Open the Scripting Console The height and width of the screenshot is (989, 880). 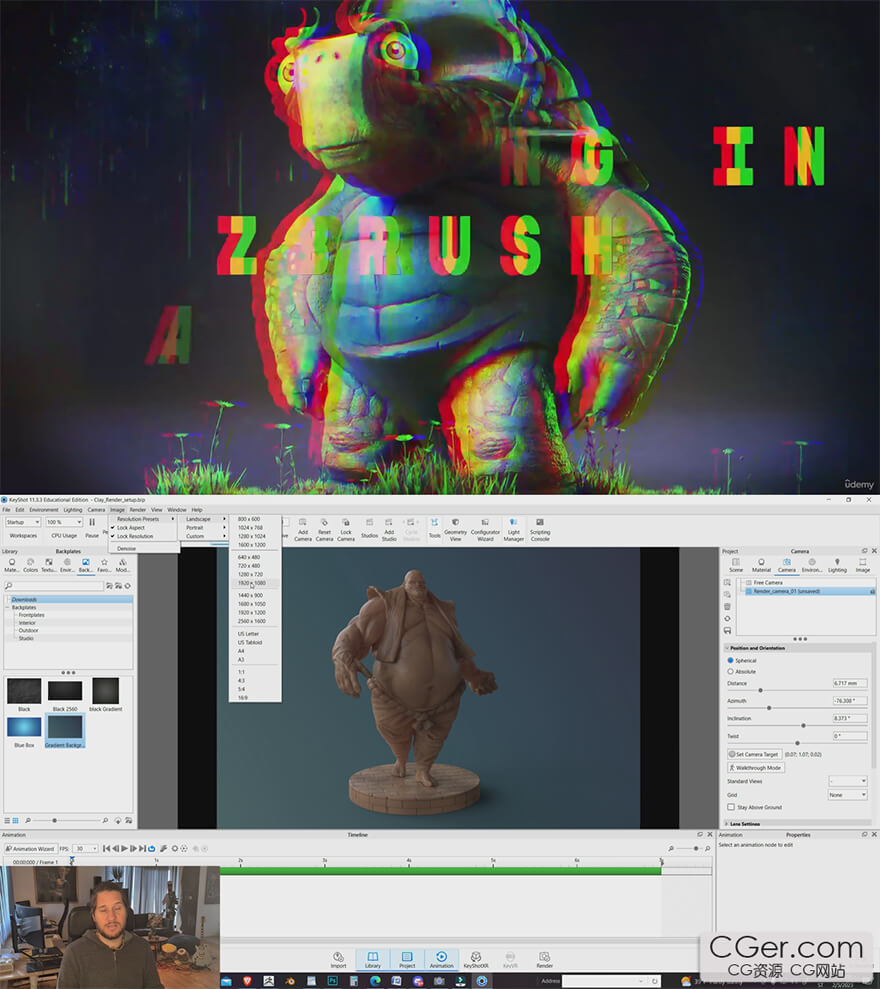[x=540, y=529]
